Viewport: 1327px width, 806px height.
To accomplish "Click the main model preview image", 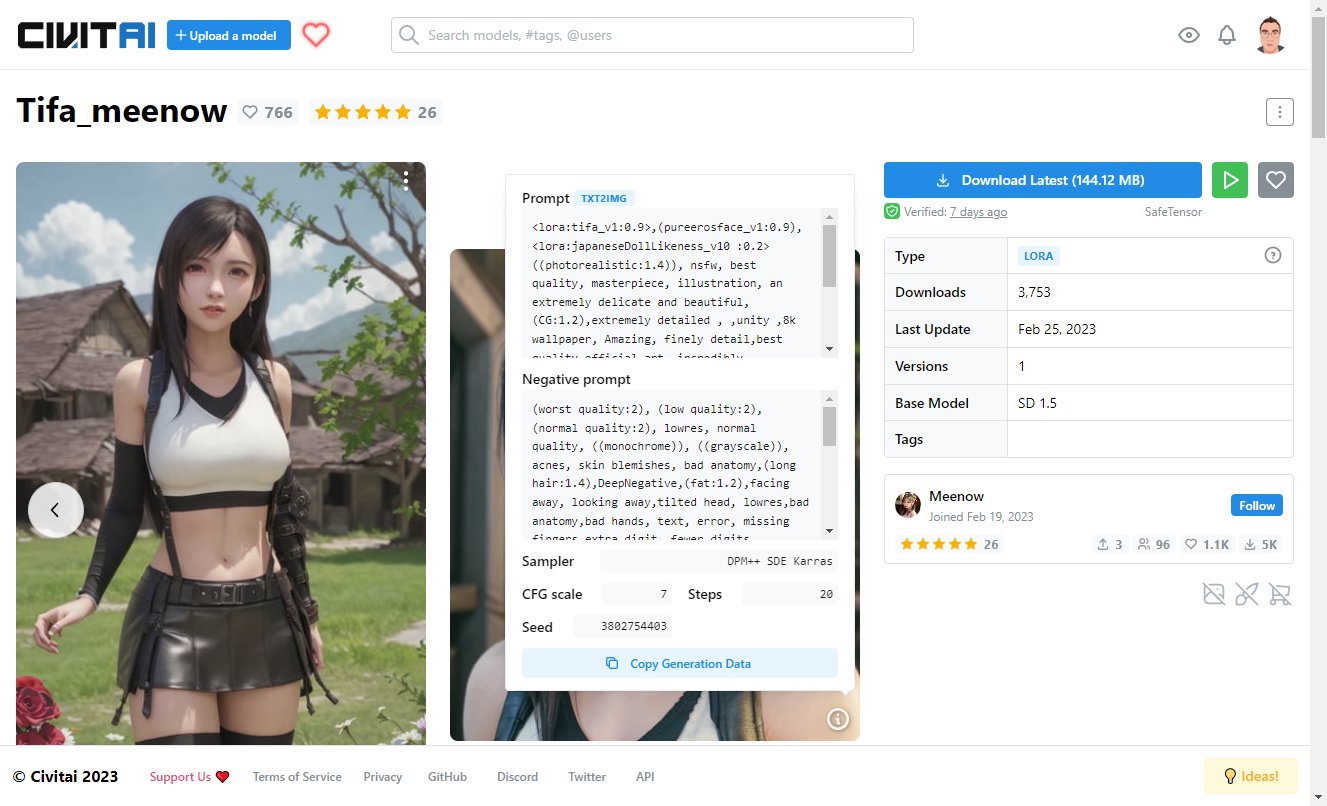I will [221, 453].
